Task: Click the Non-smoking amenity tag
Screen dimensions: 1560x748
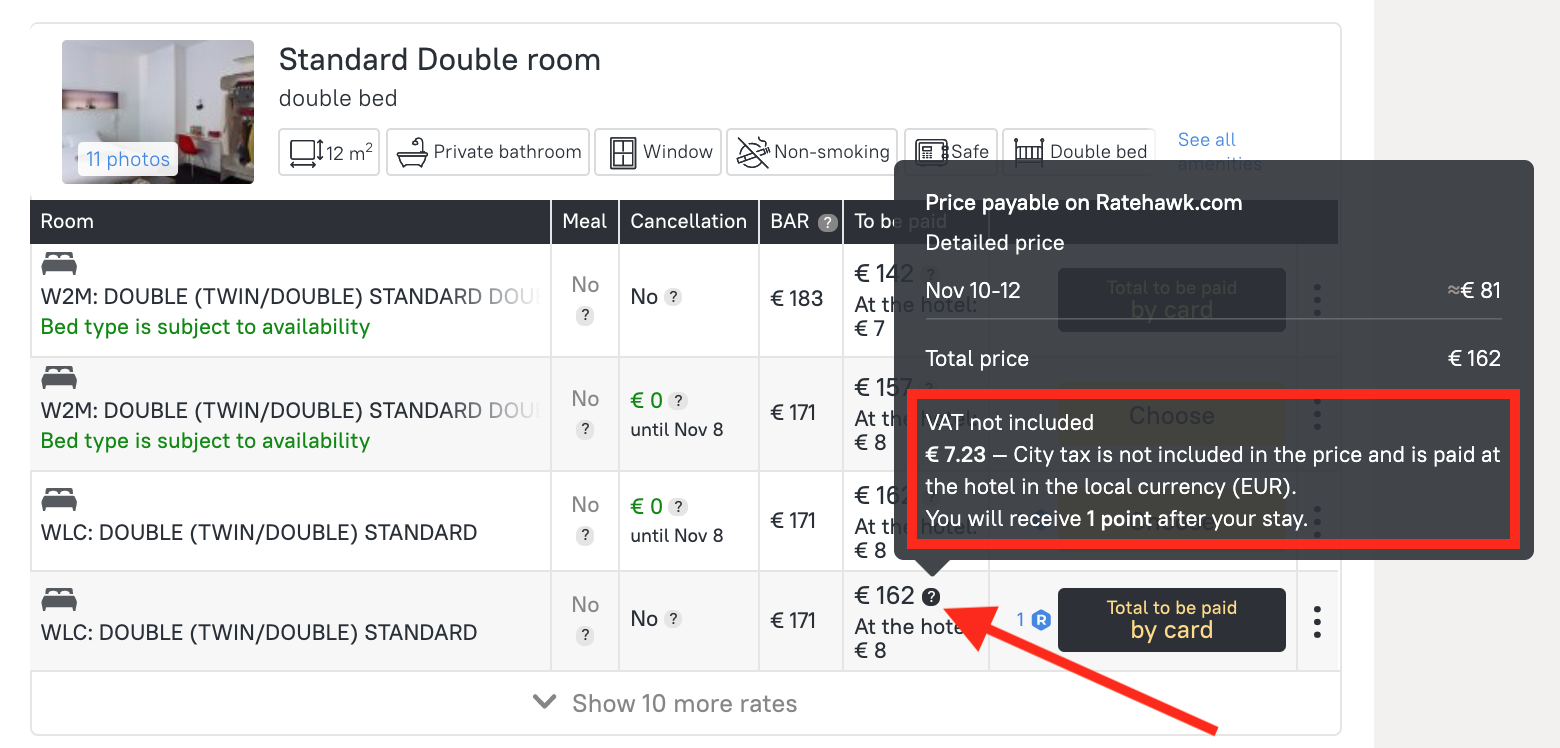Action: pyautogui.click(x=812, y=152)
